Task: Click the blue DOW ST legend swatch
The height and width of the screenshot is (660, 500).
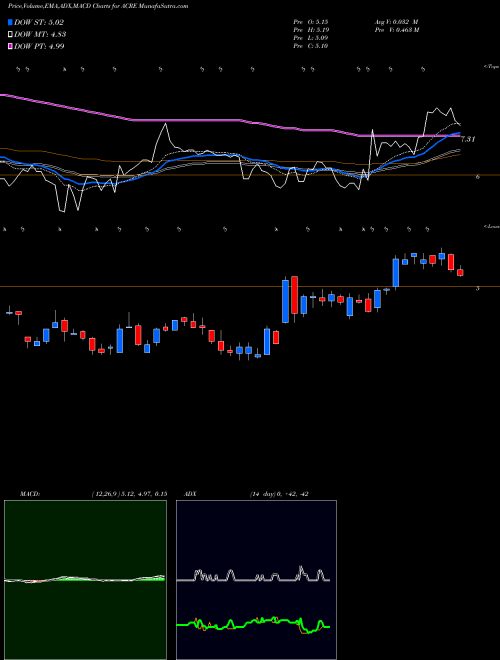Action: (10, 22)
